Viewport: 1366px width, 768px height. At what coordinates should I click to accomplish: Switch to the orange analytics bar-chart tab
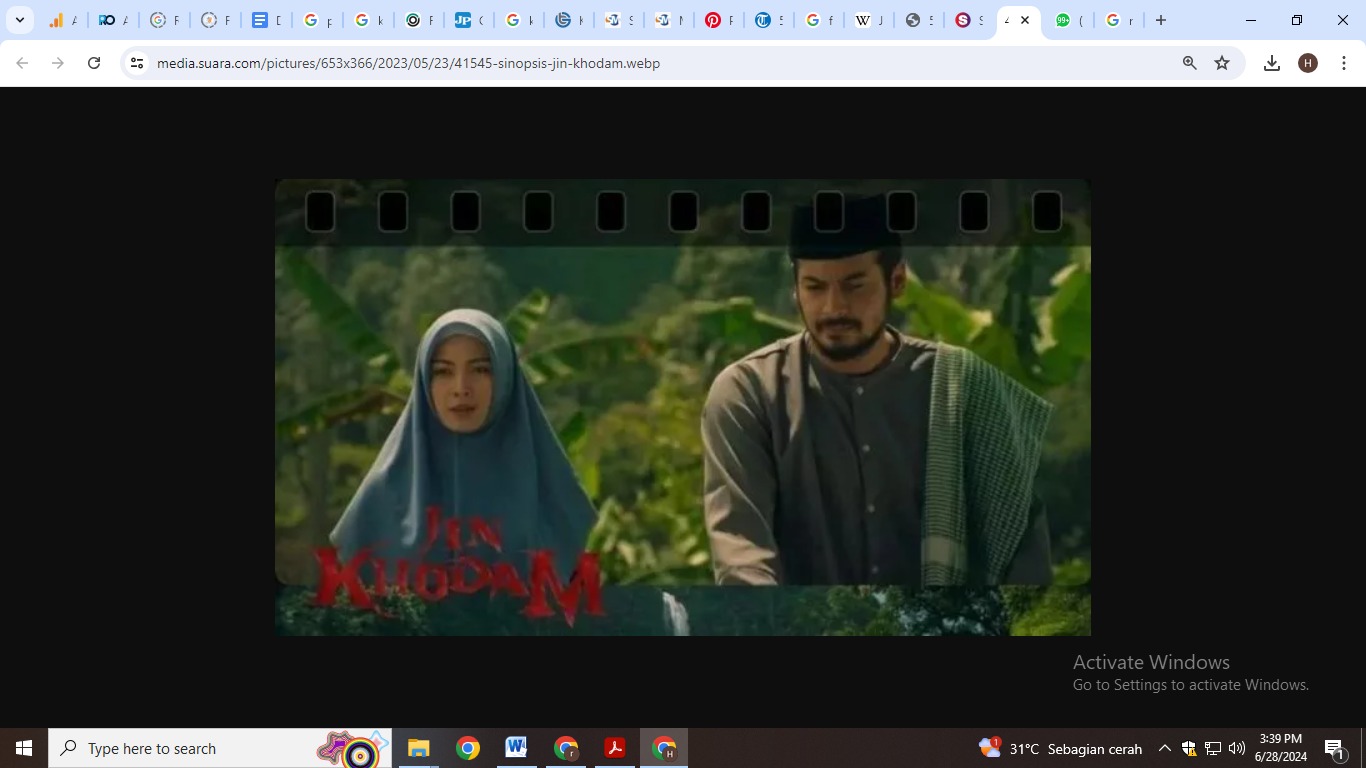[x=63, y=20]
